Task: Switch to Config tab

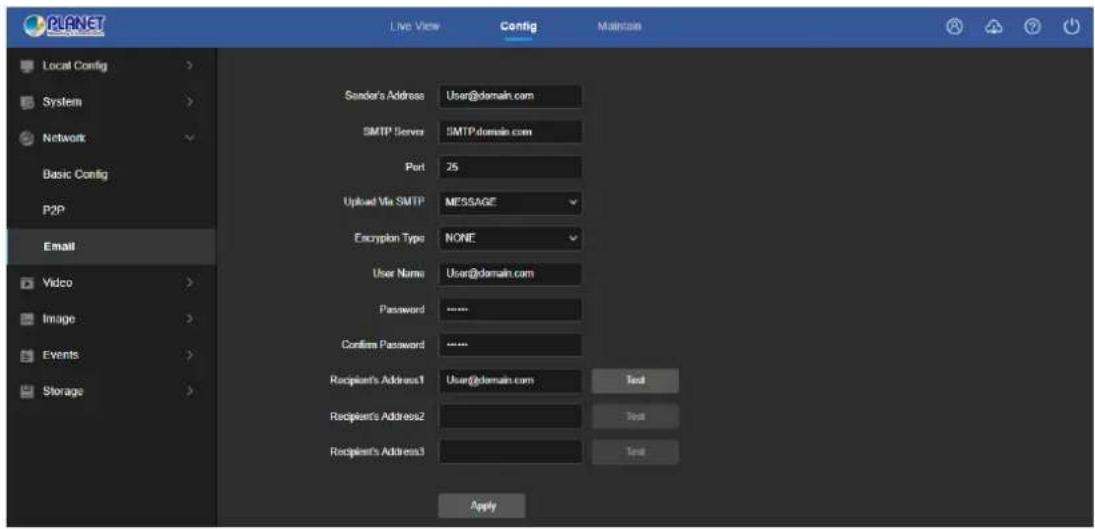Action: [x=518, y=27]
